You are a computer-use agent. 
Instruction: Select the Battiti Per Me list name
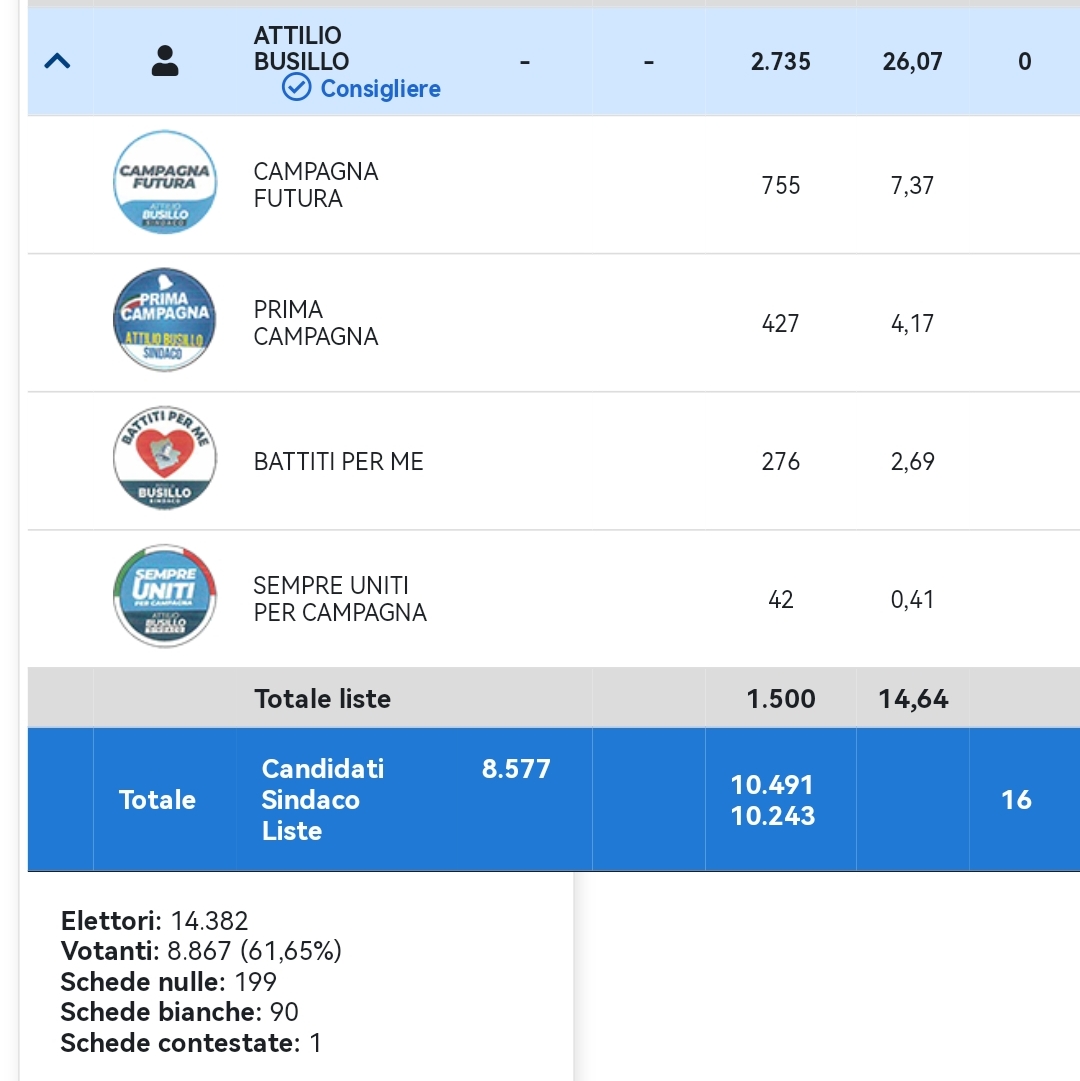(338, 461)
